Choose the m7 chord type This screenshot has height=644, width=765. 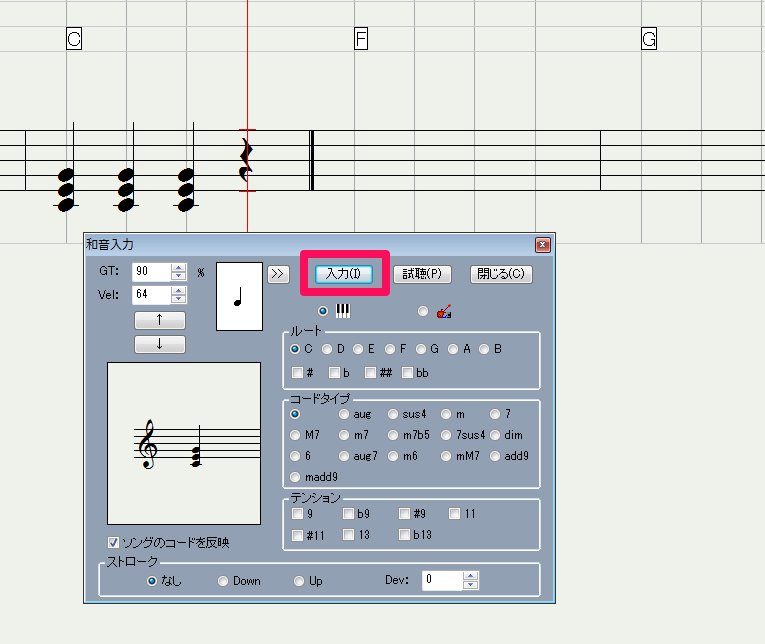pyautogui.click(x=345, y=435)
